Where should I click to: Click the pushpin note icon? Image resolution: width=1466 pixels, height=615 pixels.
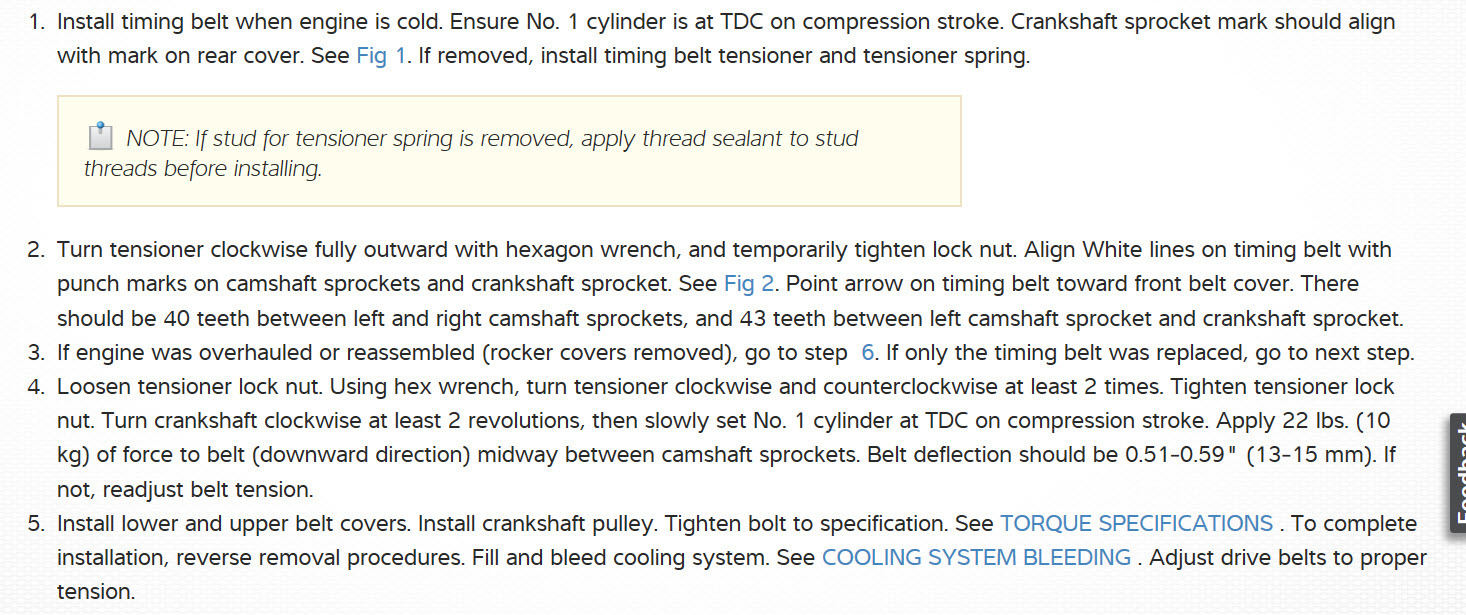(x=100, y=136)
